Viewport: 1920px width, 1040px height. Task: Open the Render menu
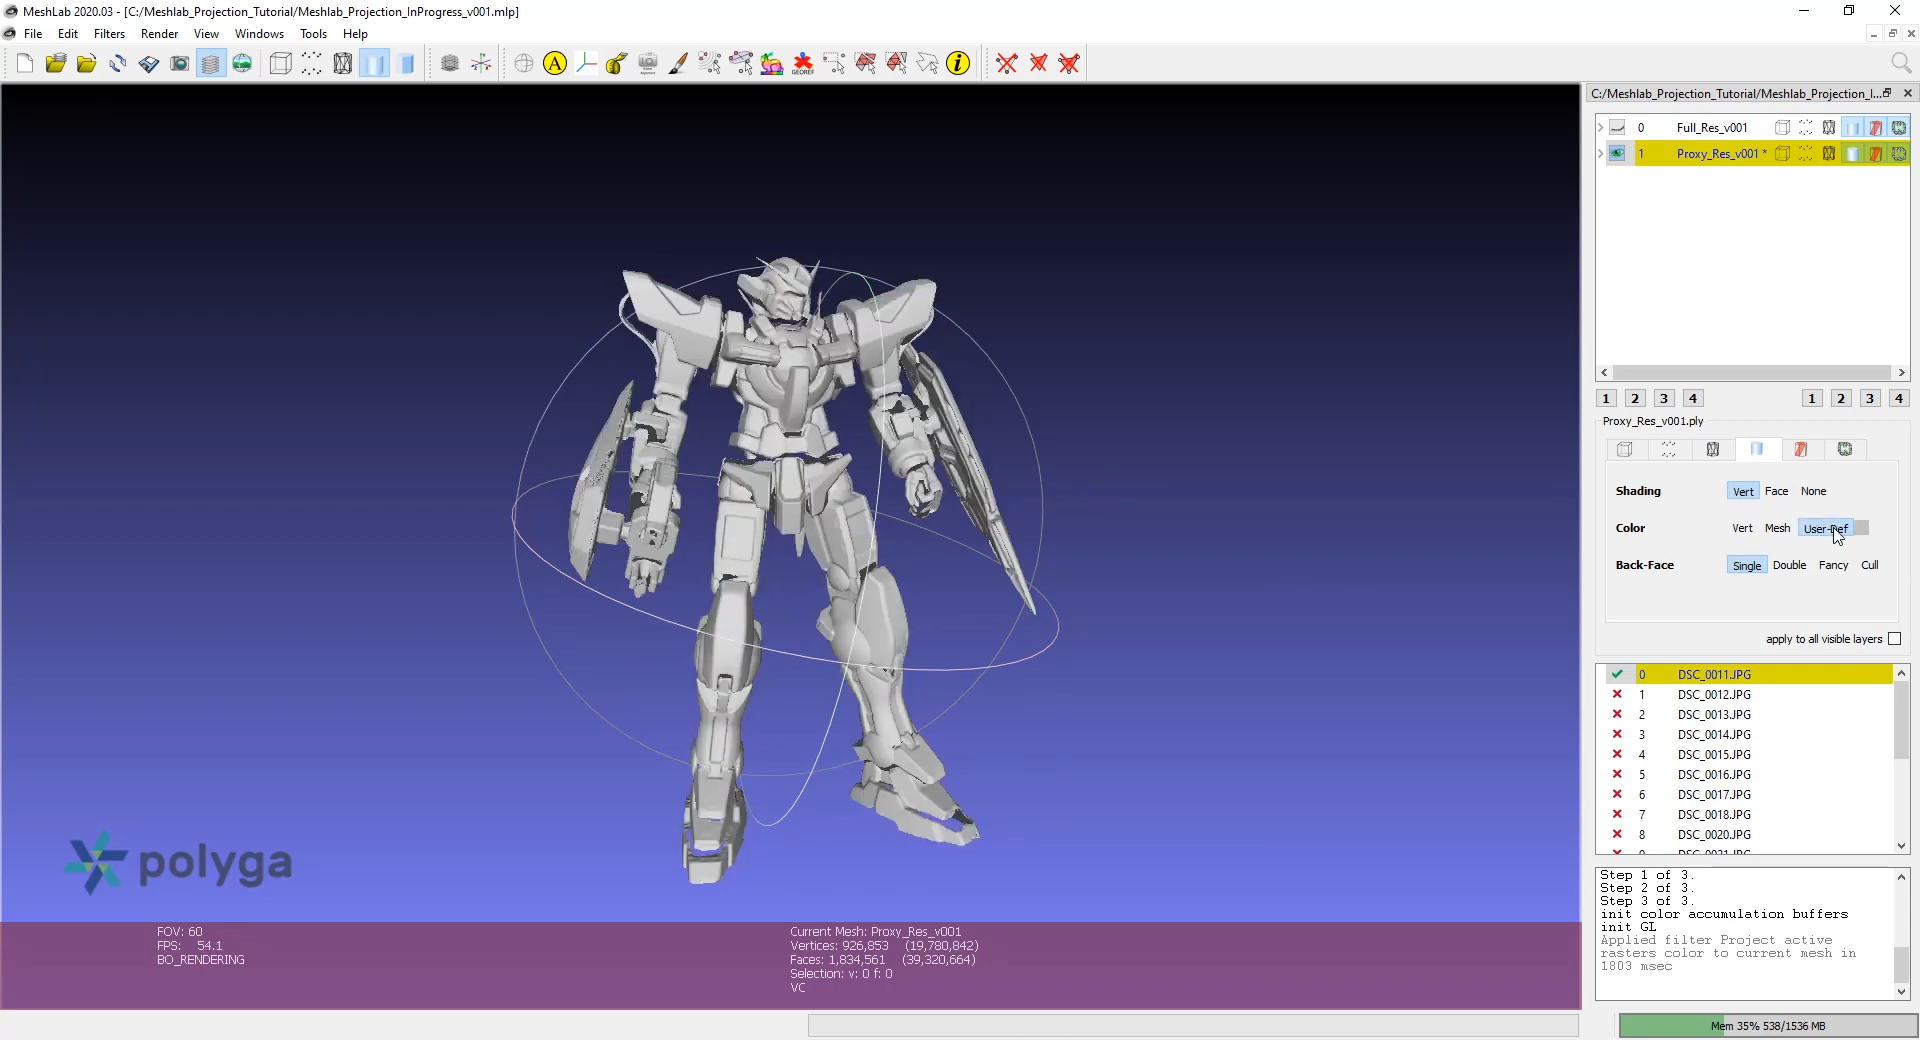159,34
